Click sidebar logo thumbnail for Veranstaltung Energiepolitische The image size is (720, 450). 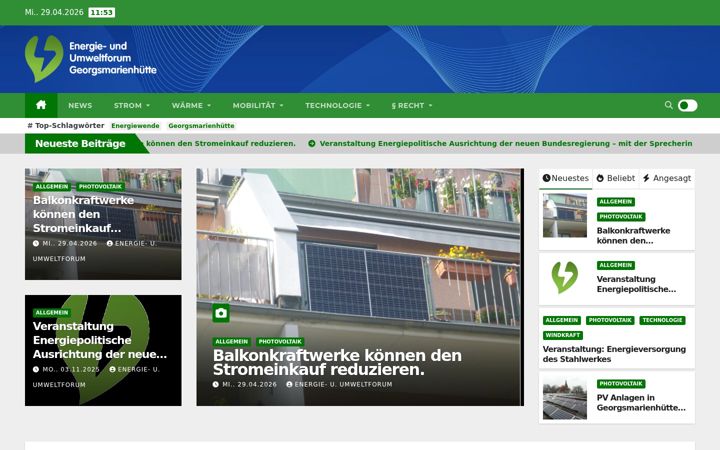click(565, 278)
